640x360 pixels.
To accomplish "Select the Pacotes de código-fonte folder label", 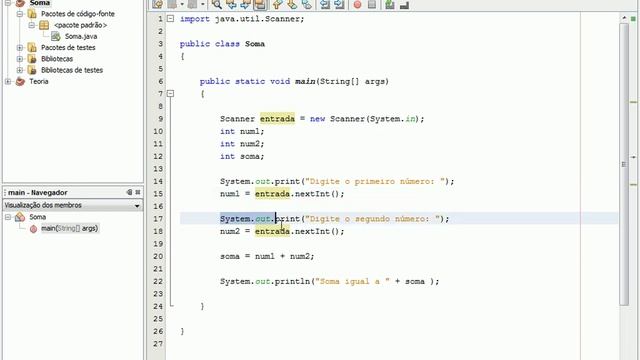I will tap(78, 14).
